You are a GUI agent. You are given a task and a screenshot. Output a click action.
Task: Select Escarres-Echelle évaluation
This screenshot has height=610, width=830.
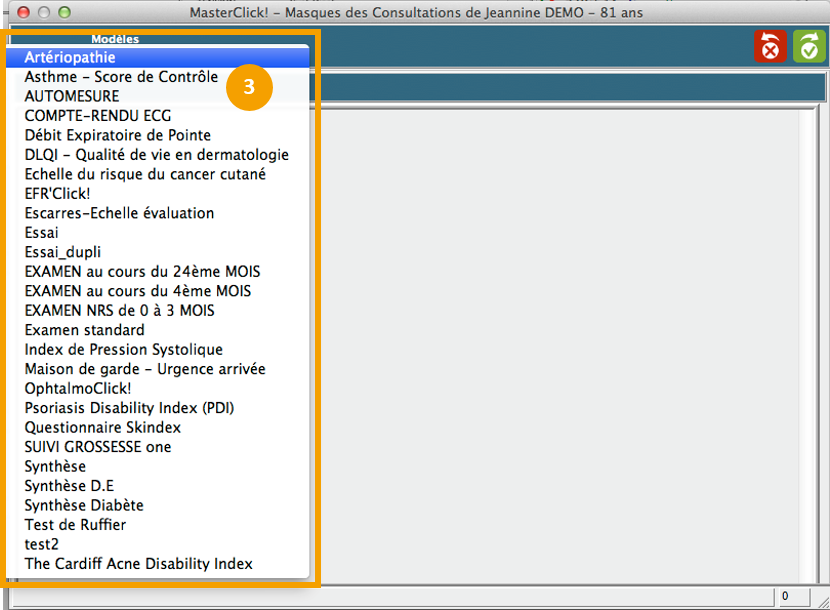coord(119,213)
